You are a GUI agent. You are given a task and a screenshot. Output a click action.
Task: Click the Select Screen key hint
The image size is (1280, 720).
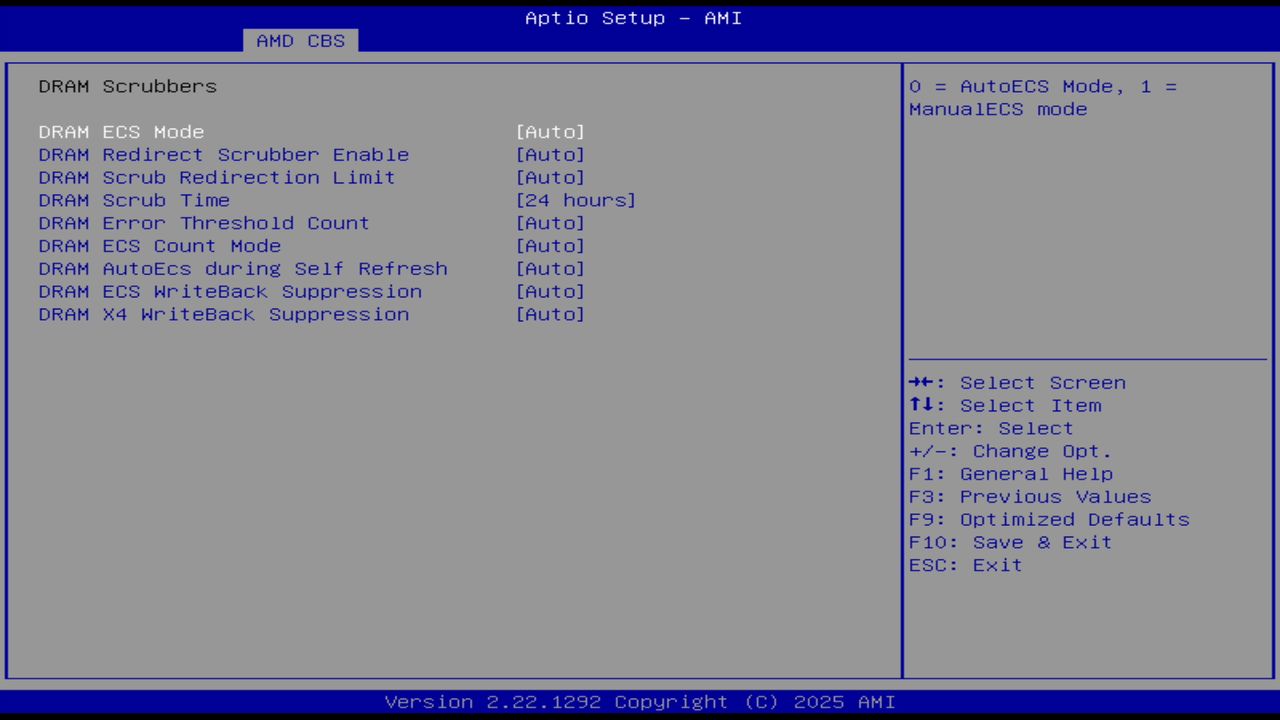coord(1017,383)
